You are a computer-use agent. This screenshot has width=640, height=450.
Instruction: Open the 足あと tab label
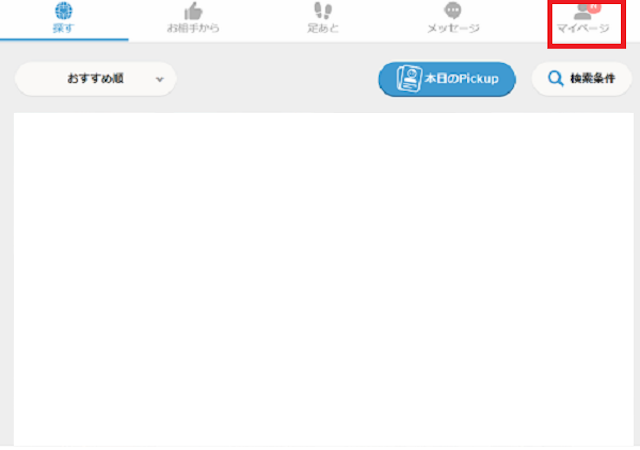click(x=323, y=28)
